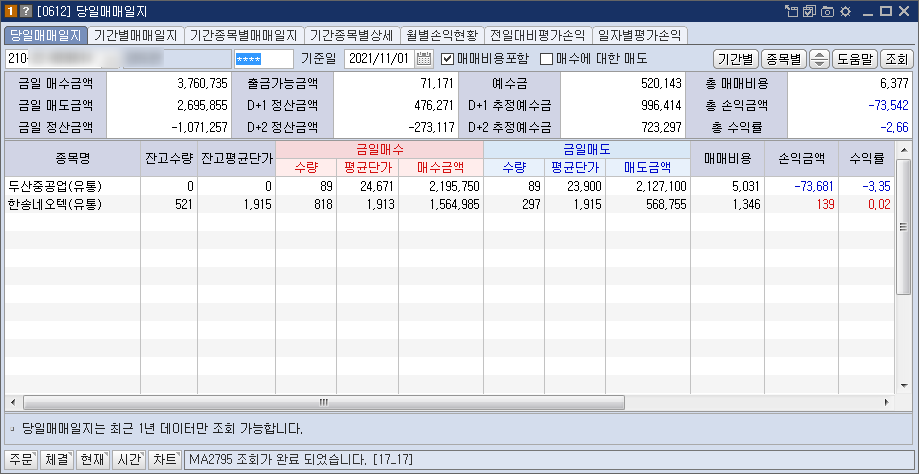
Task: Open the 전일대비평가손익 tab
Action: (x=538, y=35)
